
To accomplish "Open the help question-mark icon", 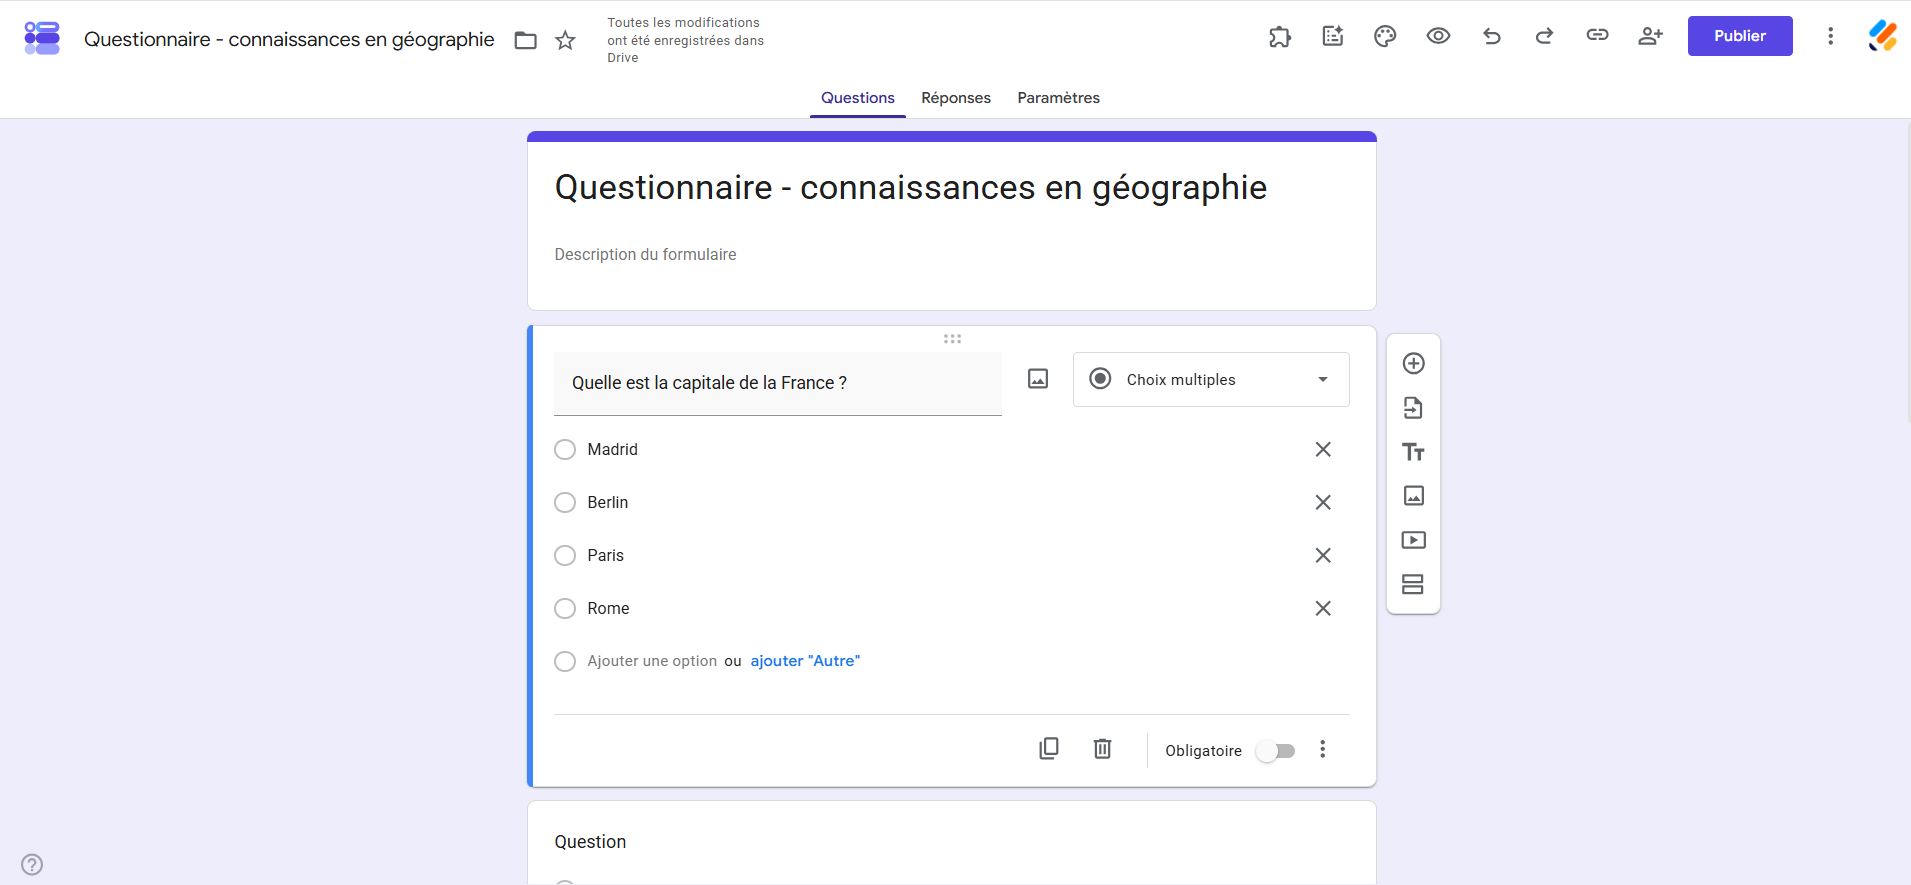I will pos(32,864).
